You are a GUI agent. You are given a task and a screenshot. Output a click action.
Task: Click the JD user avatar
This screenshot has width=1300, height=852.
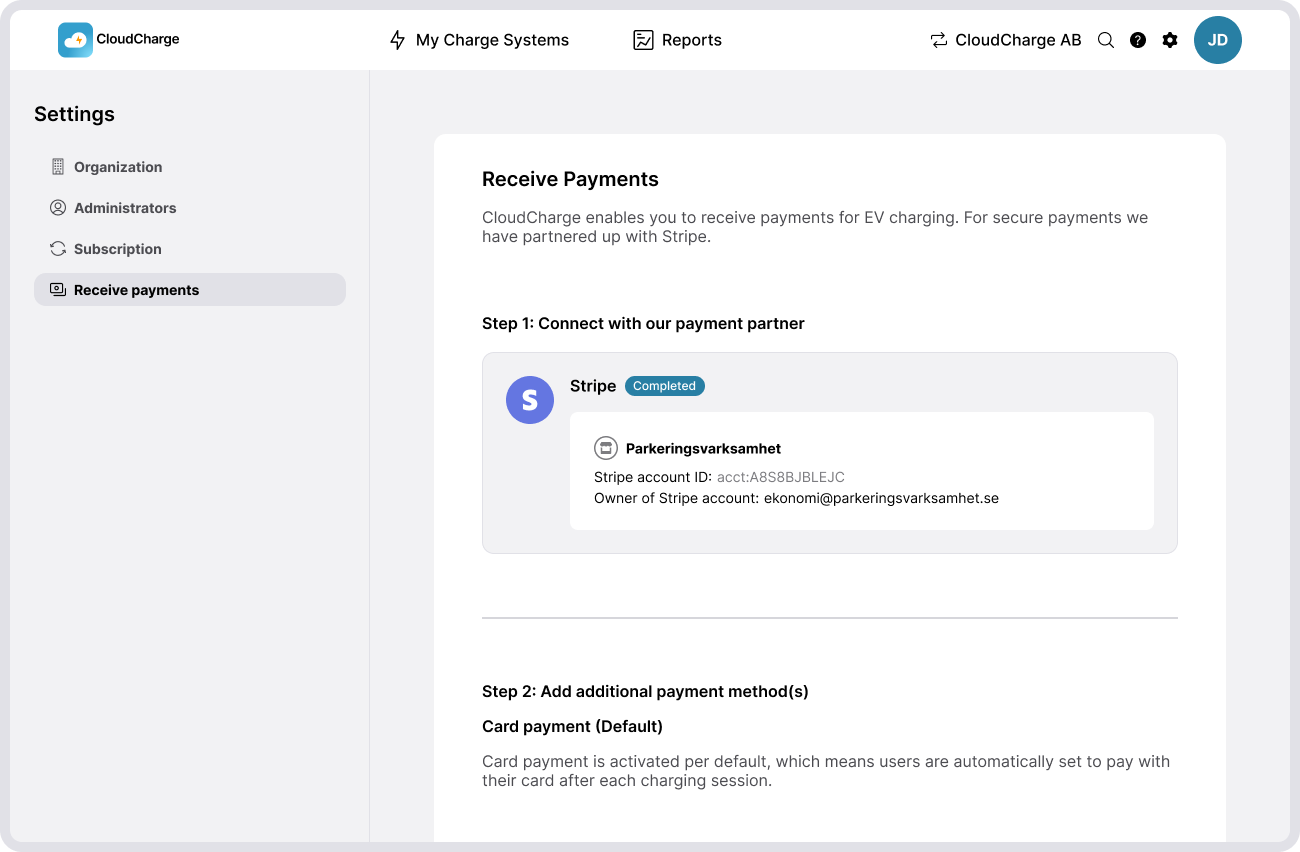click(x=1218, y=40)
